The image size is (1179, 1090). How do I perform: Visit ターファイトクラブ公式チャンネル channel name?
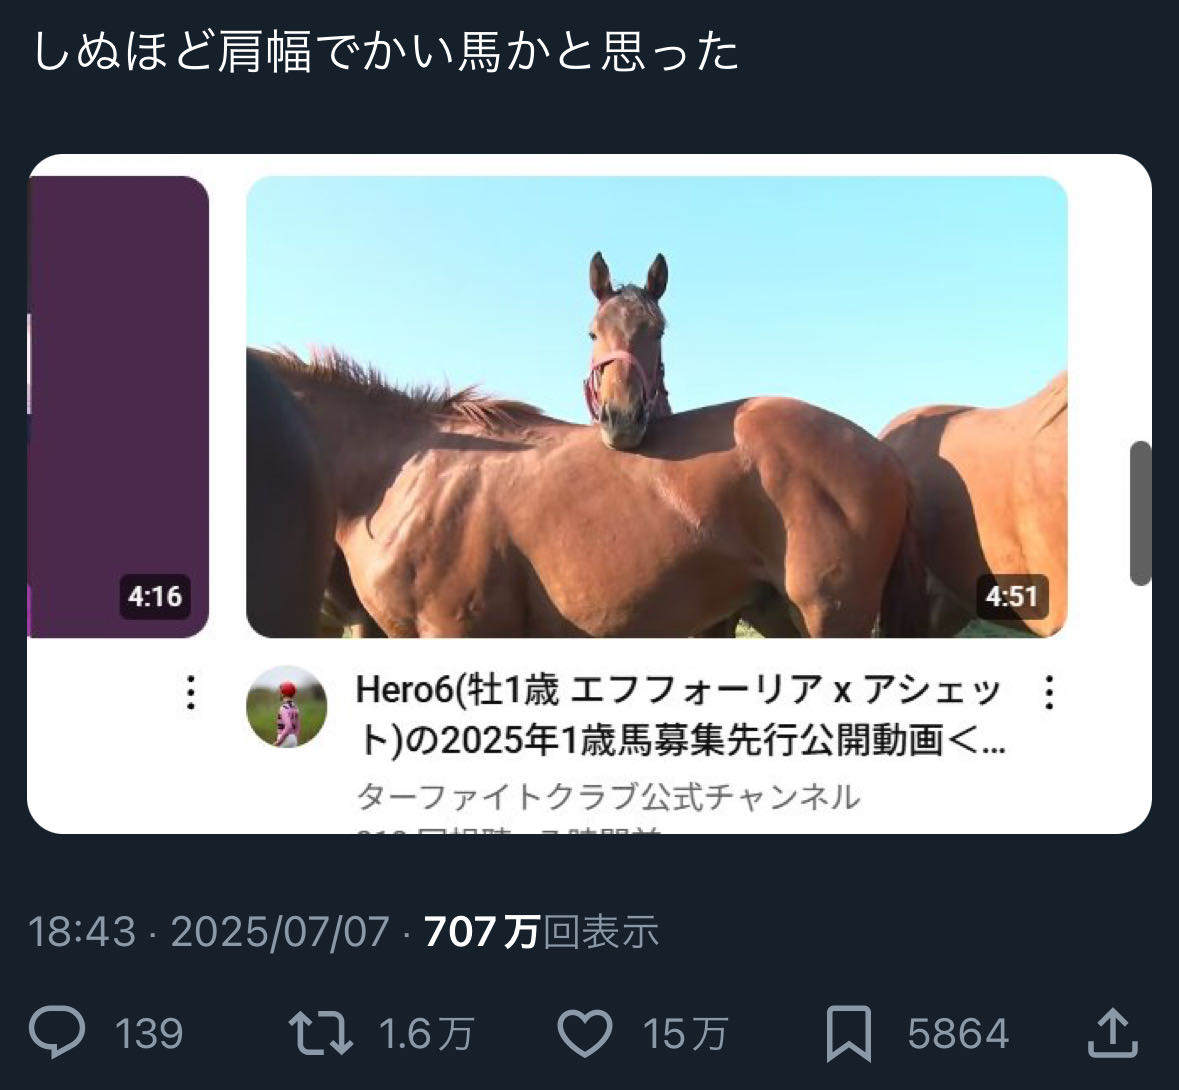pos(608,796)
